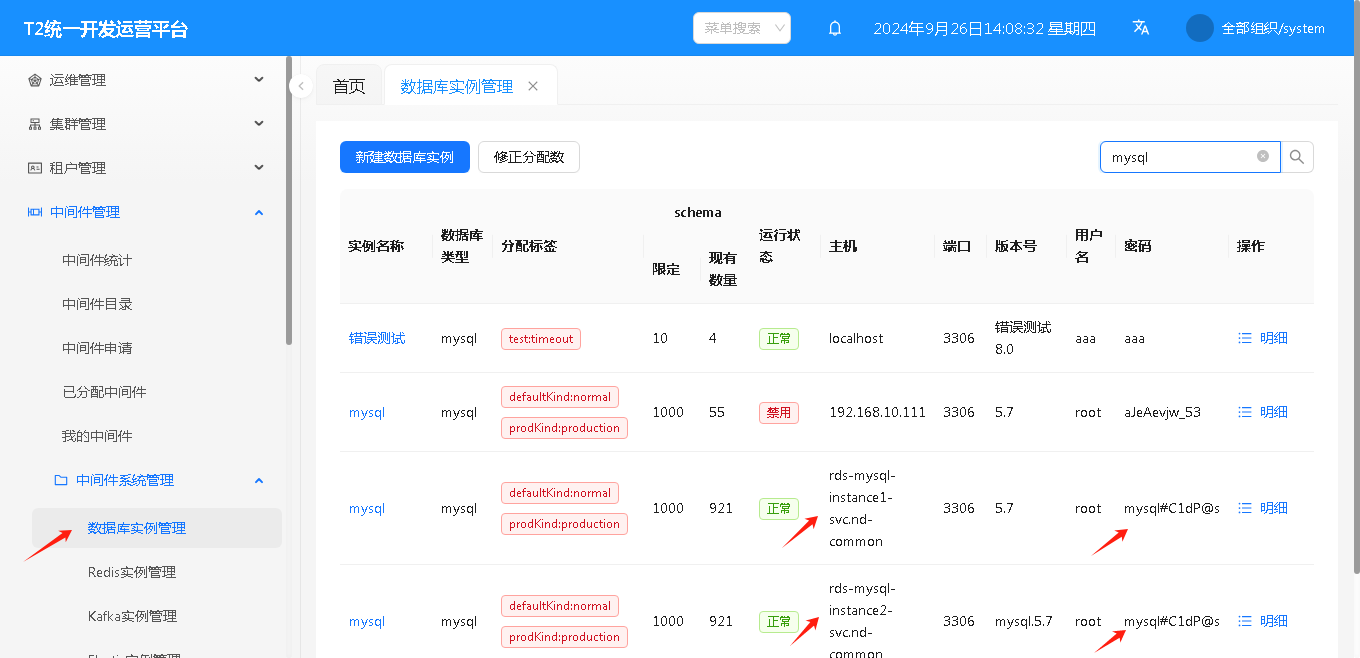
Task: Open Redis实例管理 in sidebar
Action: click(132, 572)
